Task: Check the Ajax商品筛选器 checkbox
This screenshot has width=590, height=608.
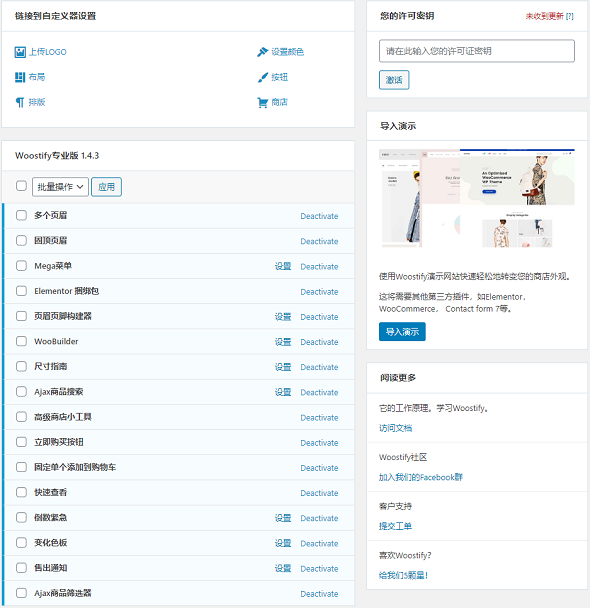Action: point(21,593)
